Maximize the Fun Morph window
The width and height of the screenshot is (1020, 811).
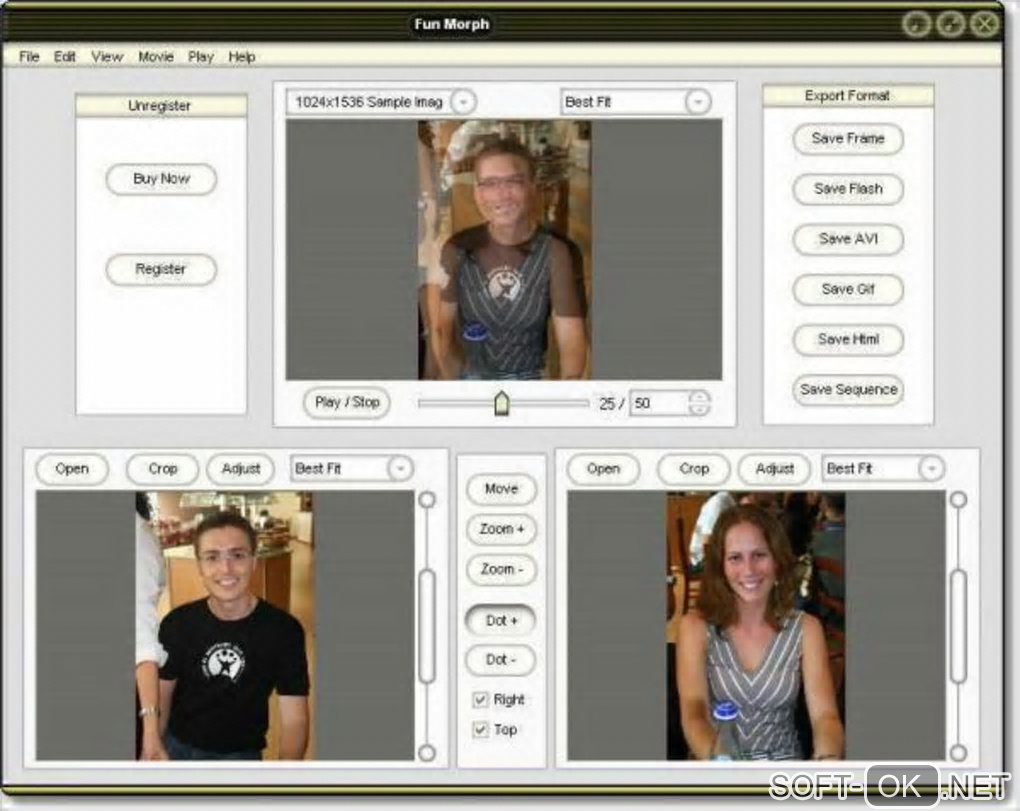(950, 24)
